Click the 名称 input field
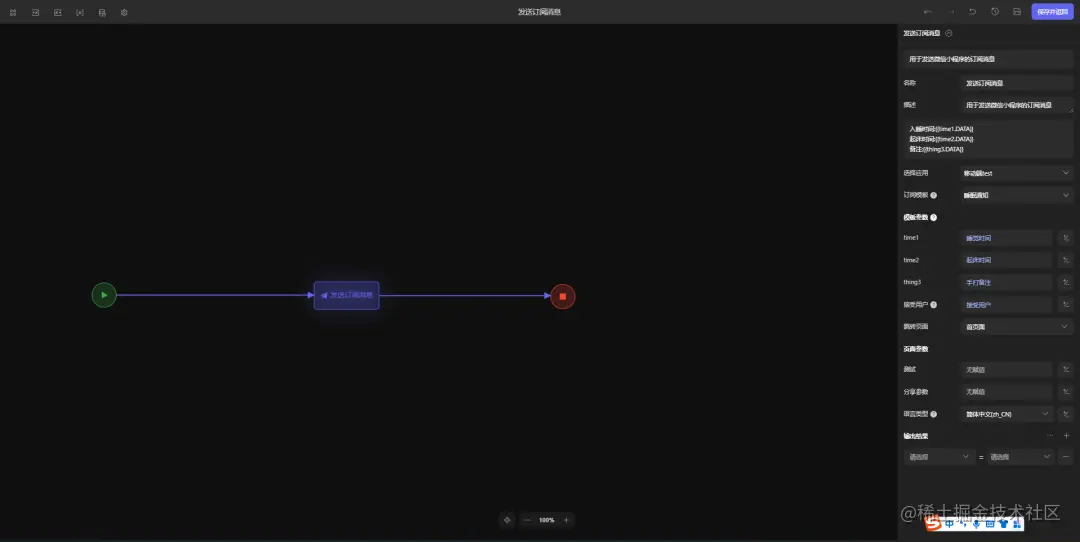This screenshot has width=1080, height=542. [1017, 83]
